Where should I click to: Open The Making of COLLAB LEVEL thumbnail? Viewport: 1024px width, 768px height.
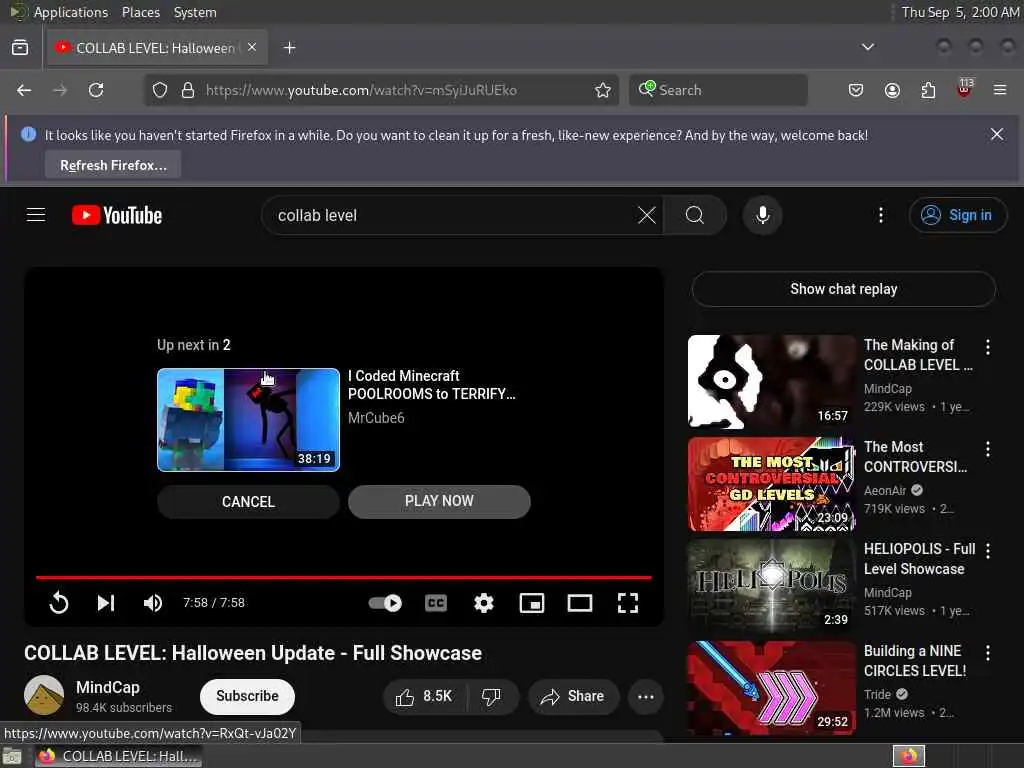click(x=771, y=381)
